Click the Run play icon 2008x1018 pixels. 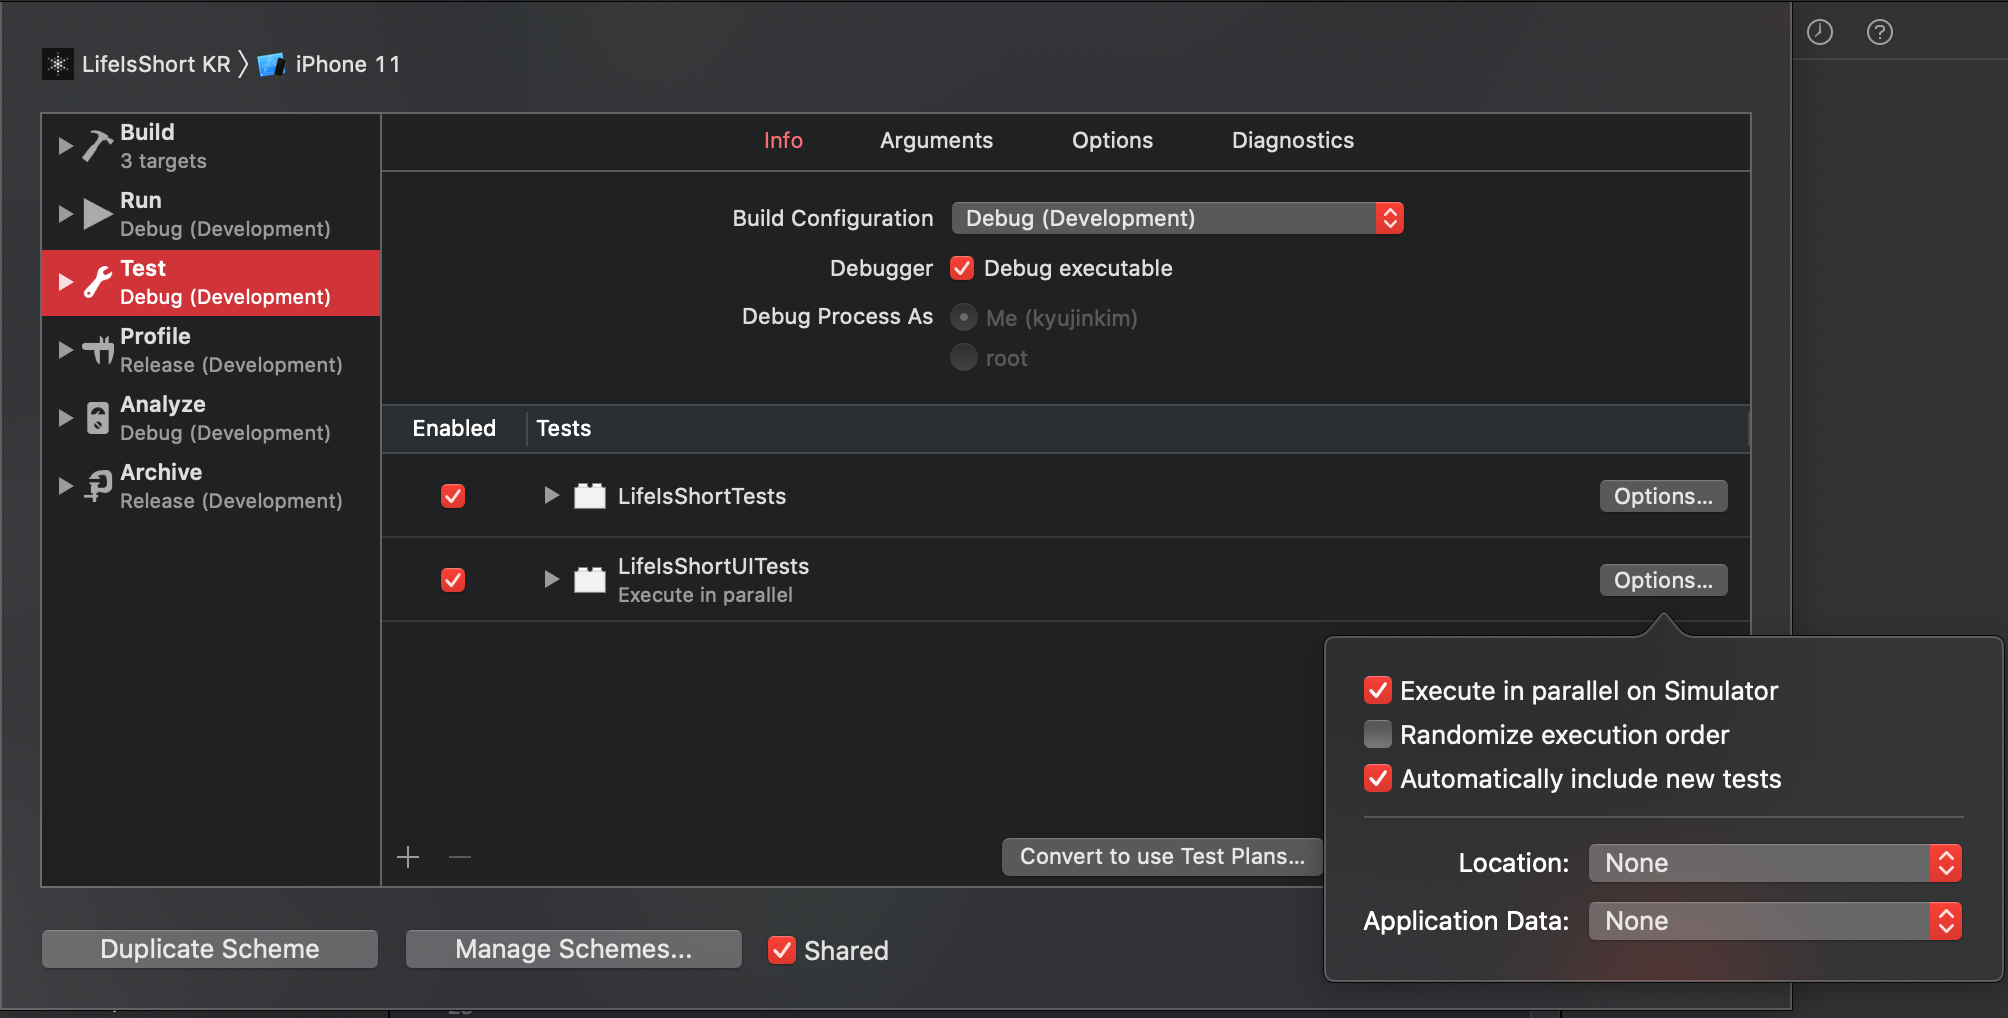coord(97,214)
